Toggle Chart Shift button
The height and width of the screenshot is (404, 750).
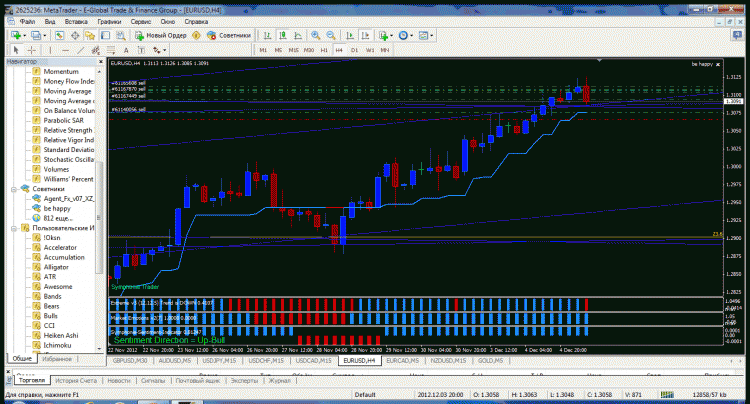(365, 35)
